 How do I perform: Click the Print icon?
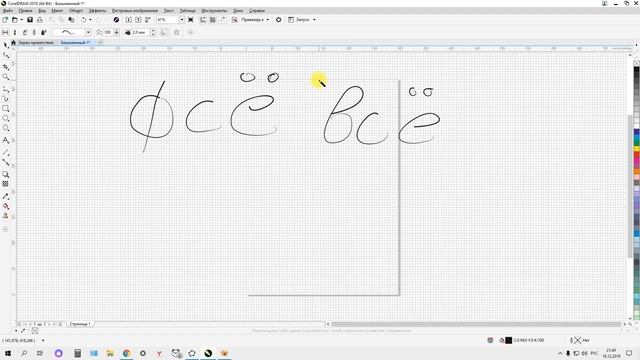40,20
